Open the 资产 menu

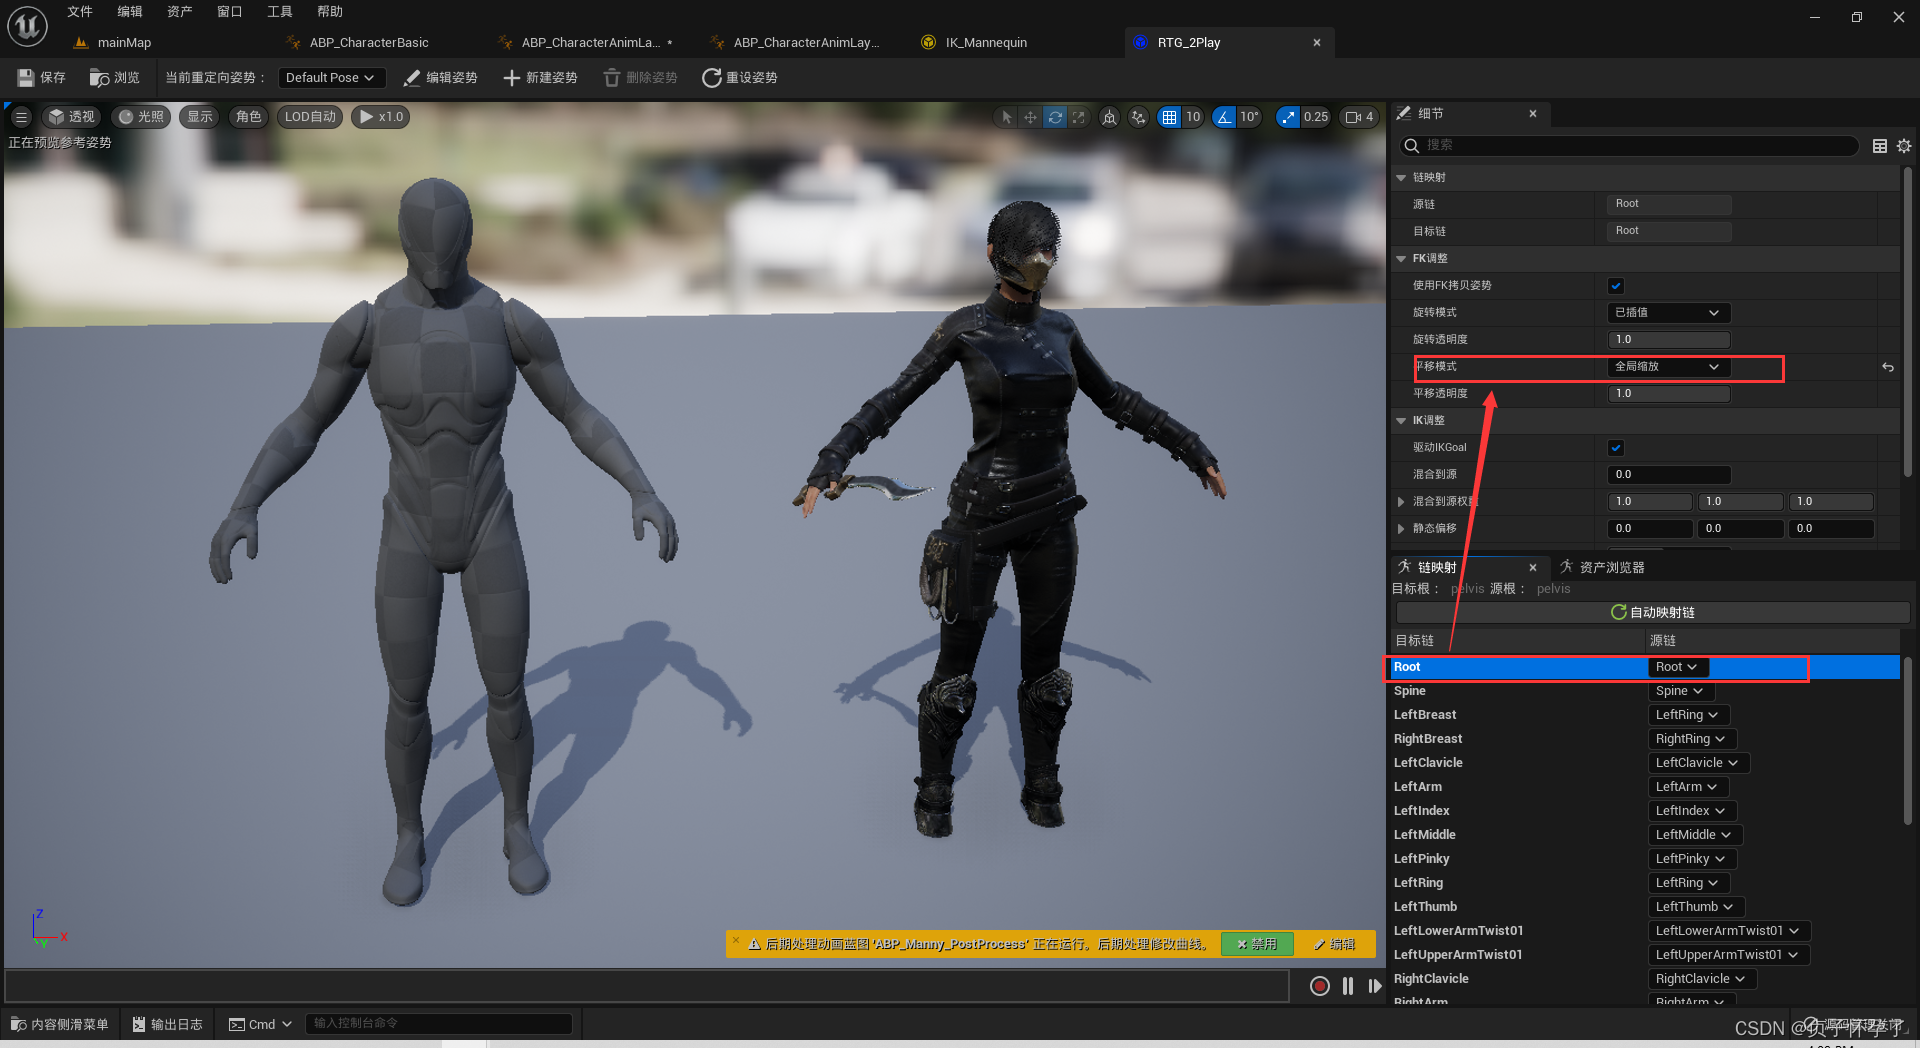tap(180, 12)
